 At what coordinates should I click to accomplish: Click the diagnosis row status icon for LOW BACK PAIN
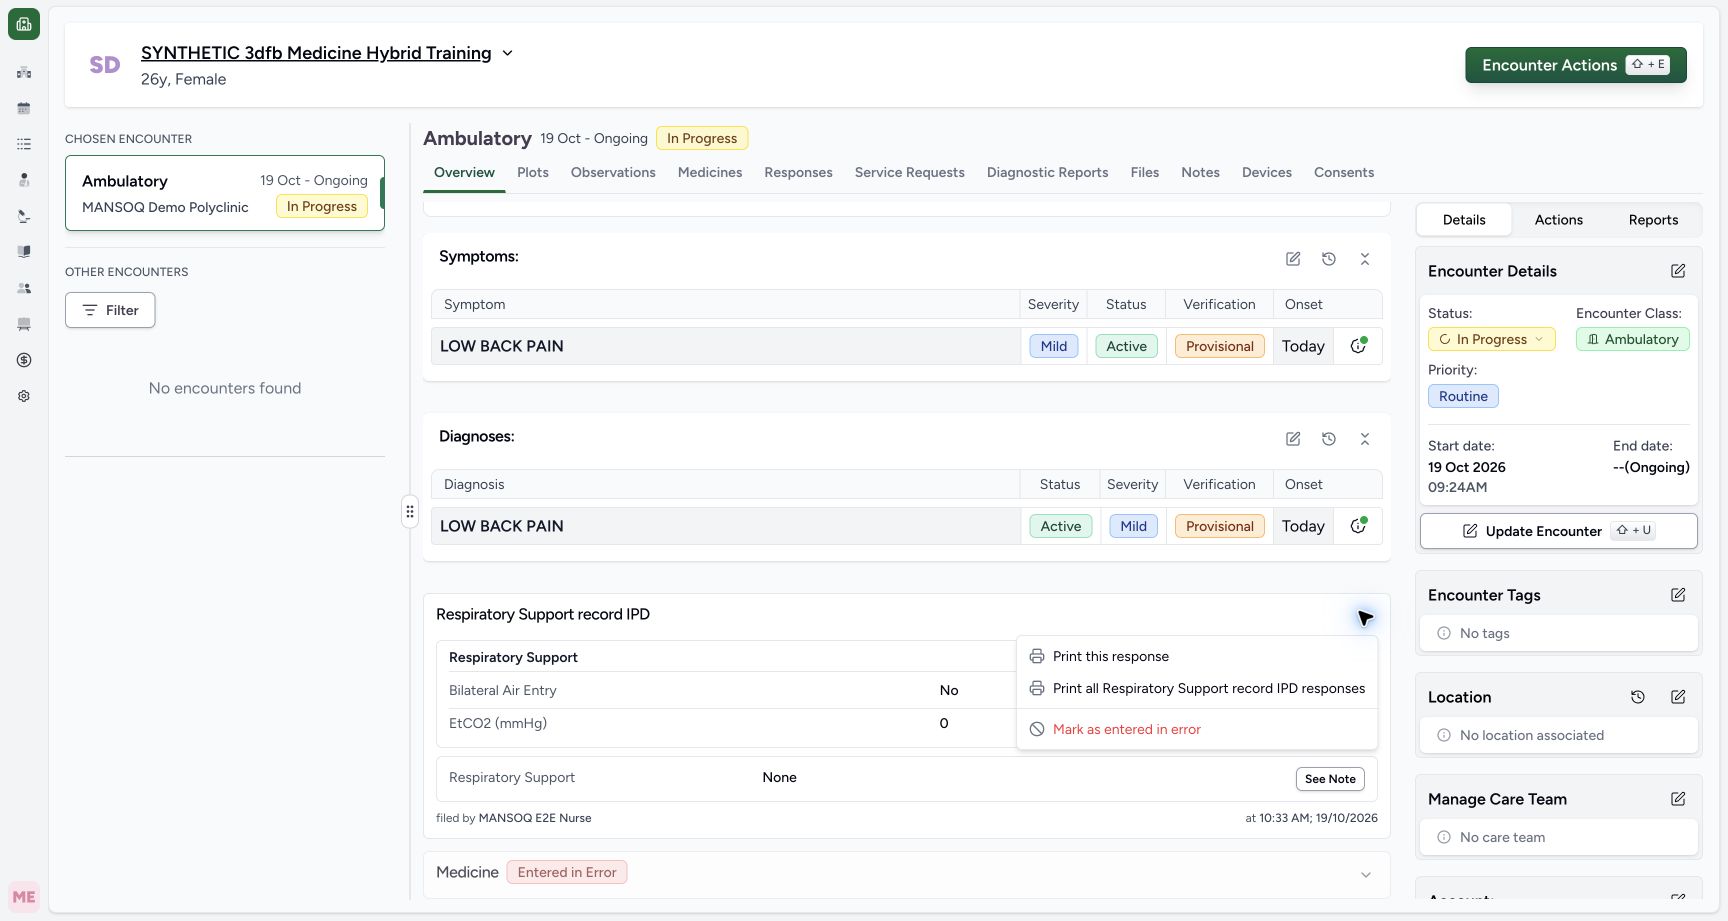pos(1358,526)
